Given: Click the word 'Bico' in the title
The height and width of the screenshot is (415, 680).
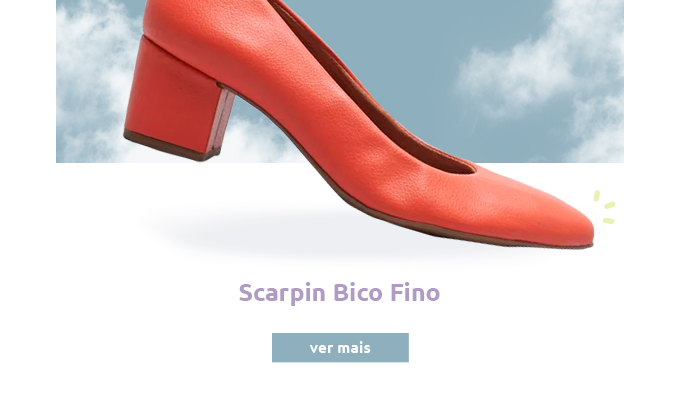Looking at the screenshot, I should pyautogui.click(x=358, y=292).
